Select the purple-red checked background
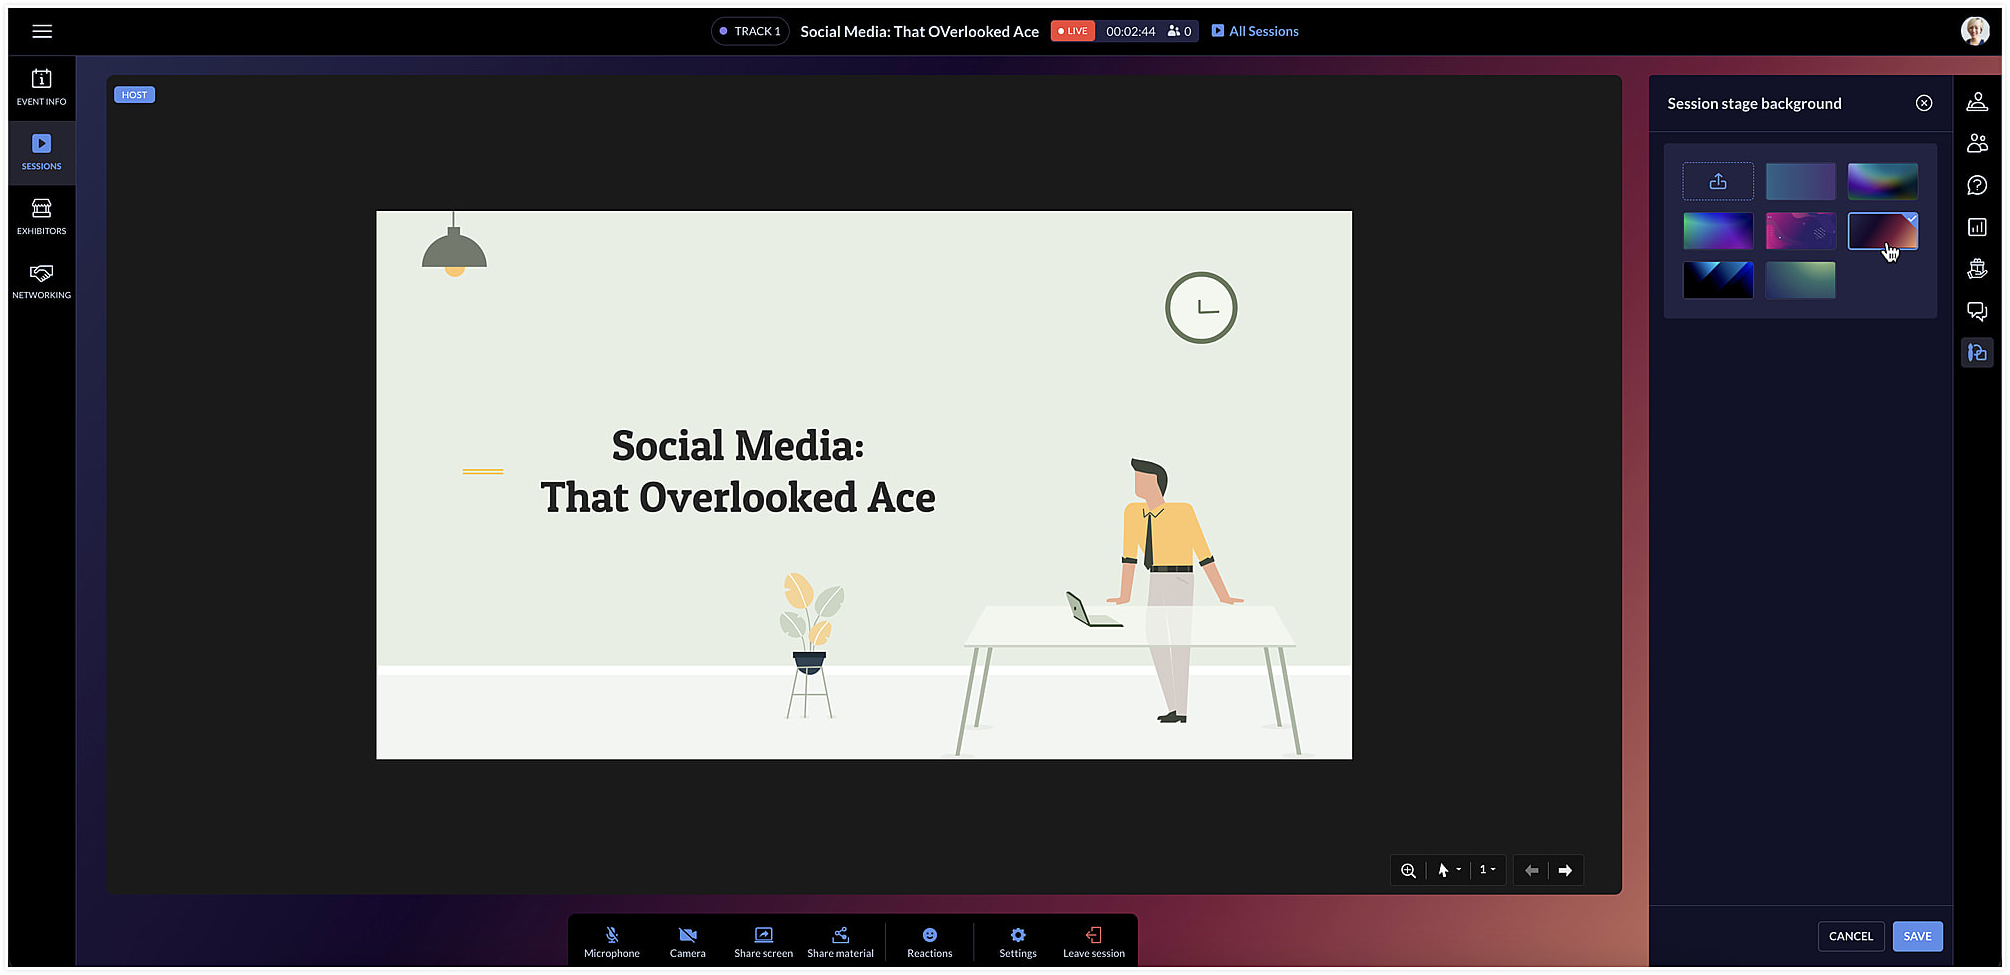Viewport: 2010px width, 975px height. (x=1883, y=231)
